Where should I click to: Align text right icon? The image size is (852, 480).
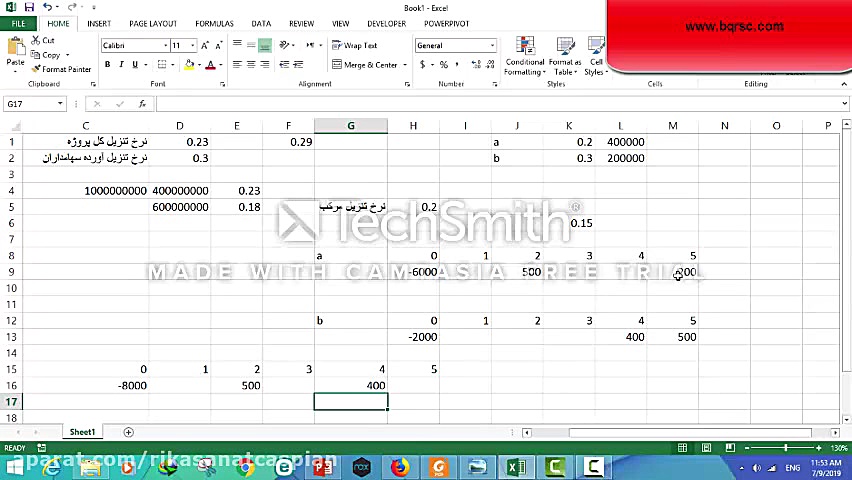pyautogui.click(x=265, y=64)
